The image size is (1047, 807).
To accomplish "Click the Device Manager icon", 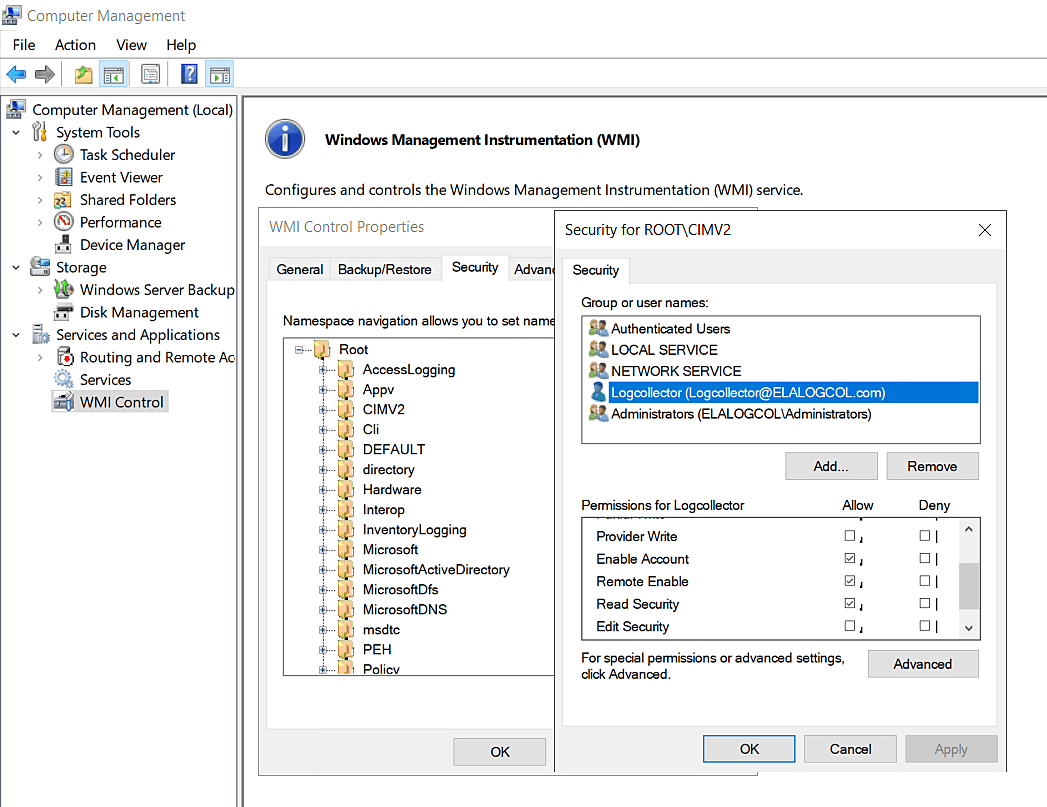I will point(63,245).
